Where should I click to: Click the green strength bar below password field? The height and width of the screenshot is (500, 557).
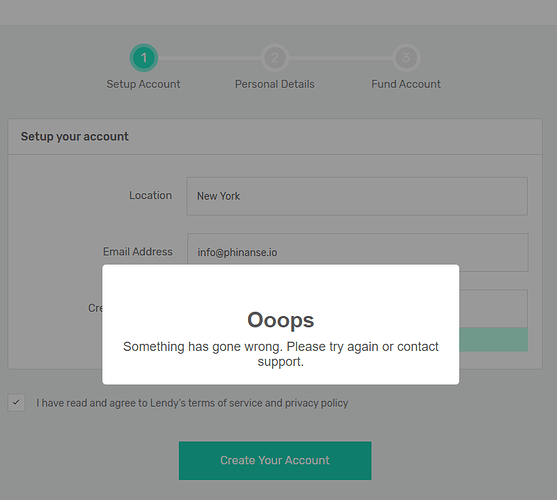(x=493, y=339)
